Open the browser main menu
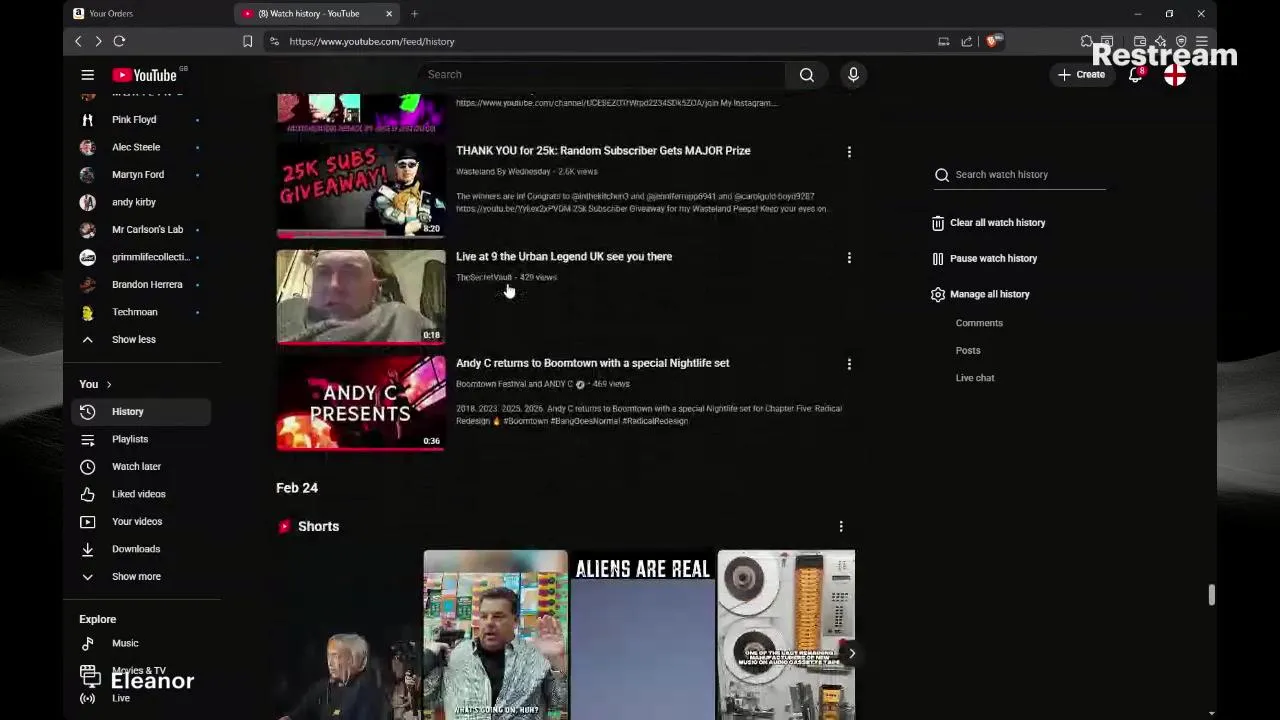Screen dimensions: 1280x720 [1202, 41]
